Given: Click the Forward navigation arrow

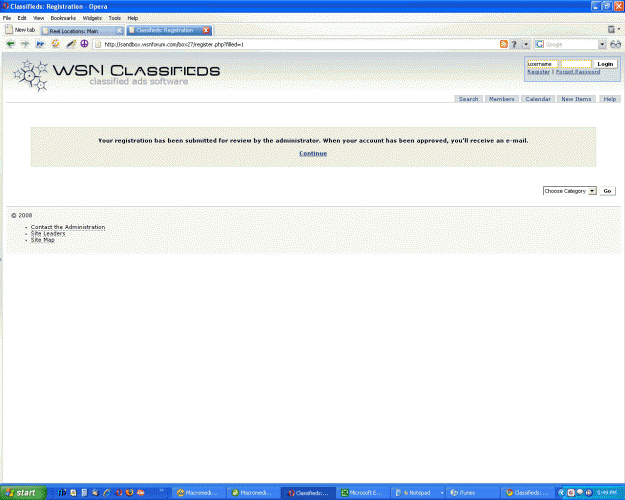Looking at the screenshot, I should pos(24,44).
